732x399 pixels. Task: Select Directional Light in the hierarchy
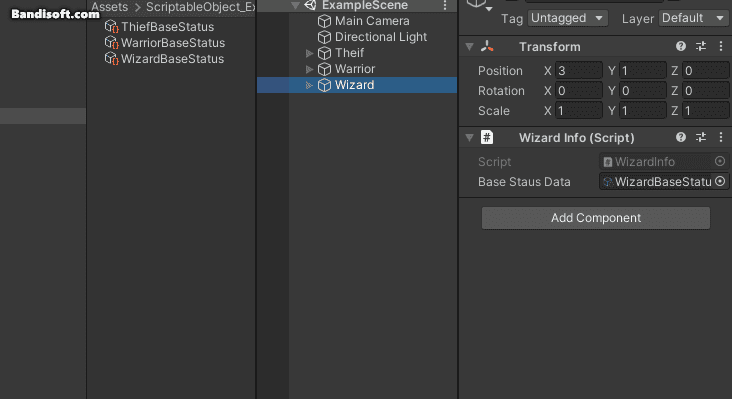(x=380, y=37)
